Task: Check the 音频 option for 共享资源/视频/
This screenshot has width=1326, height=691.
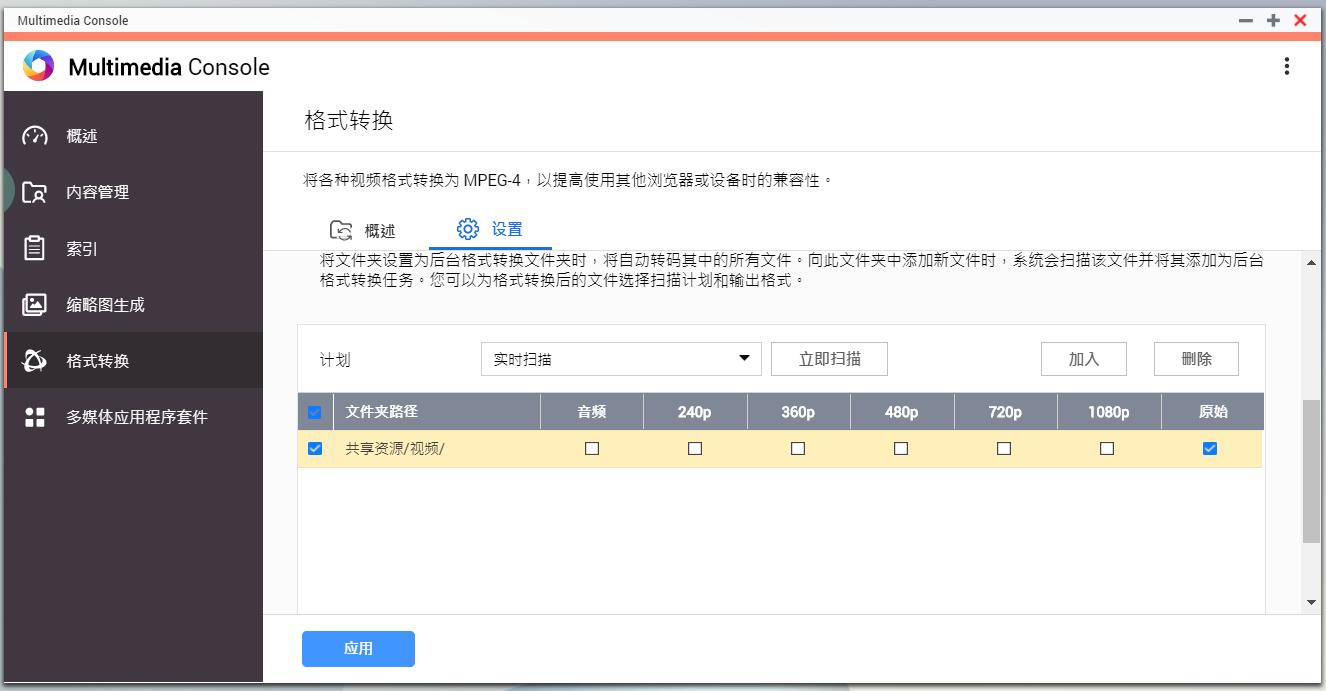Action: click(591, 448)
